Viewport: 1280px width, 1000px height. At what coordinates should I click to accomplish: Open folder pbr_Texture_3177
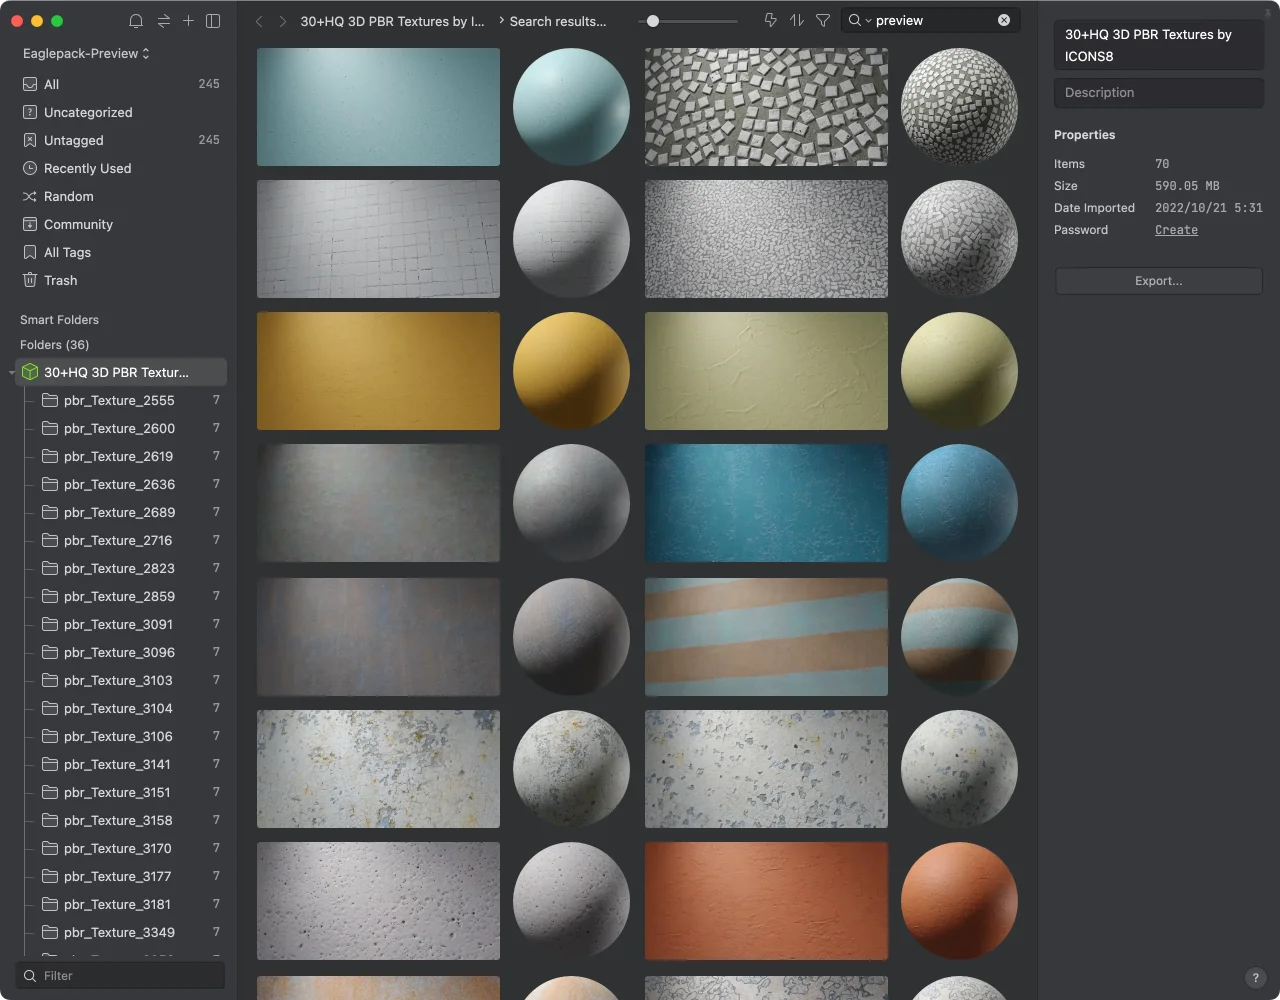(x=121, y=876)
